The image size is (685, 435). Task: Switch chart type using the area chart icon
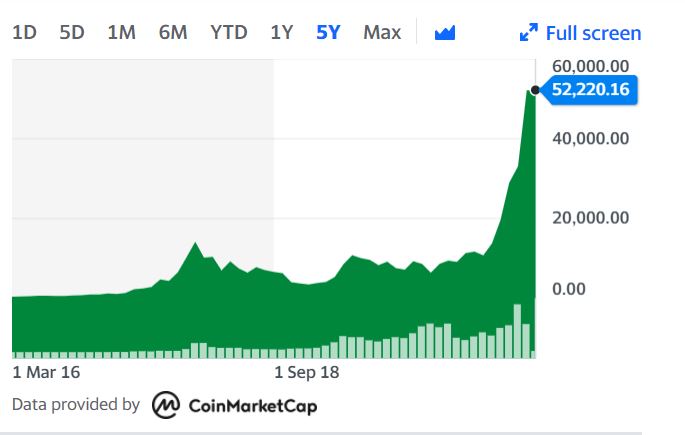click(445, 33)
